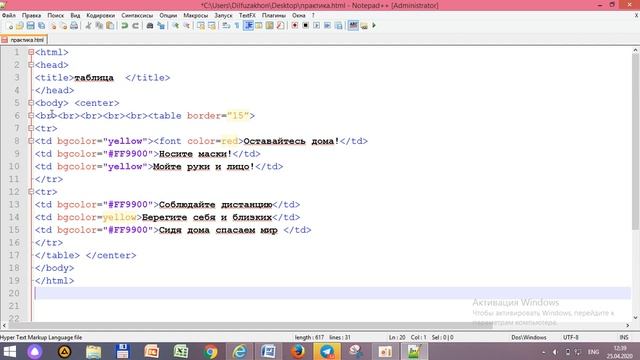Open Windows Start button on taskbar

[9, 351]
